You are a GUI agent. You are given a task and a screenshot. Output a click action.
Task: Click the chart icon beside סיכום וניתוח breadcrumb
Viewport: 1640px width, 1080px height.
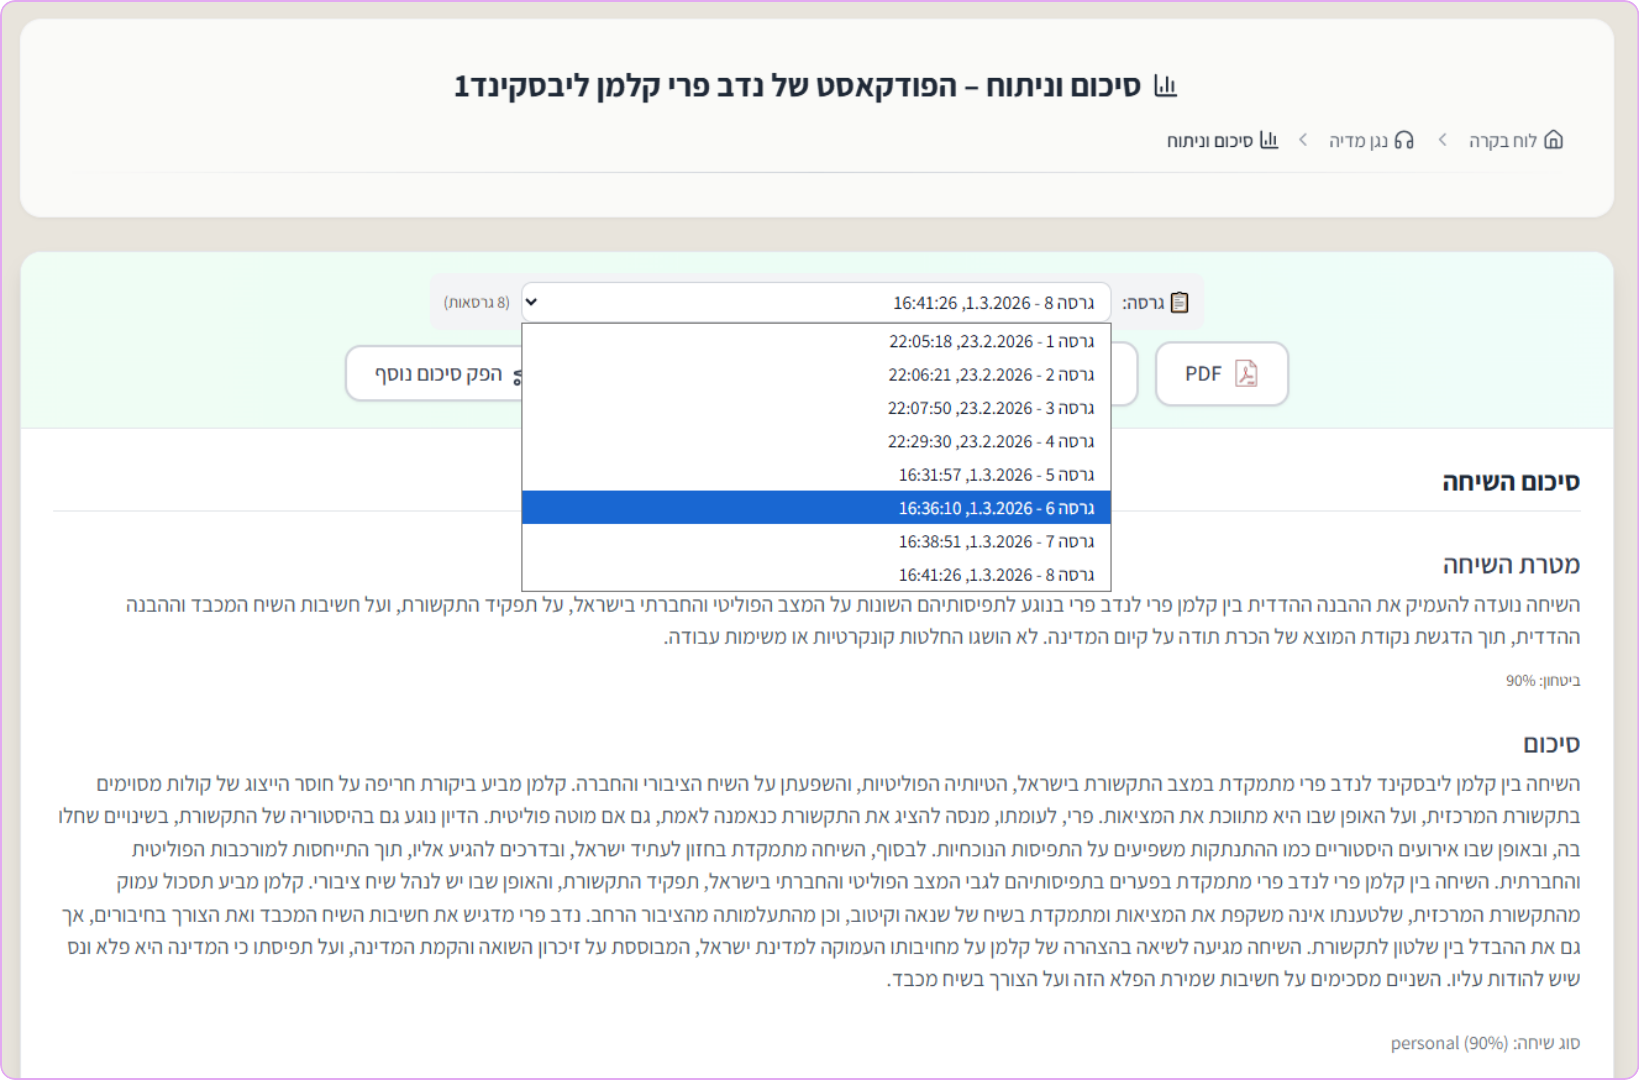tap(1268, 140)
